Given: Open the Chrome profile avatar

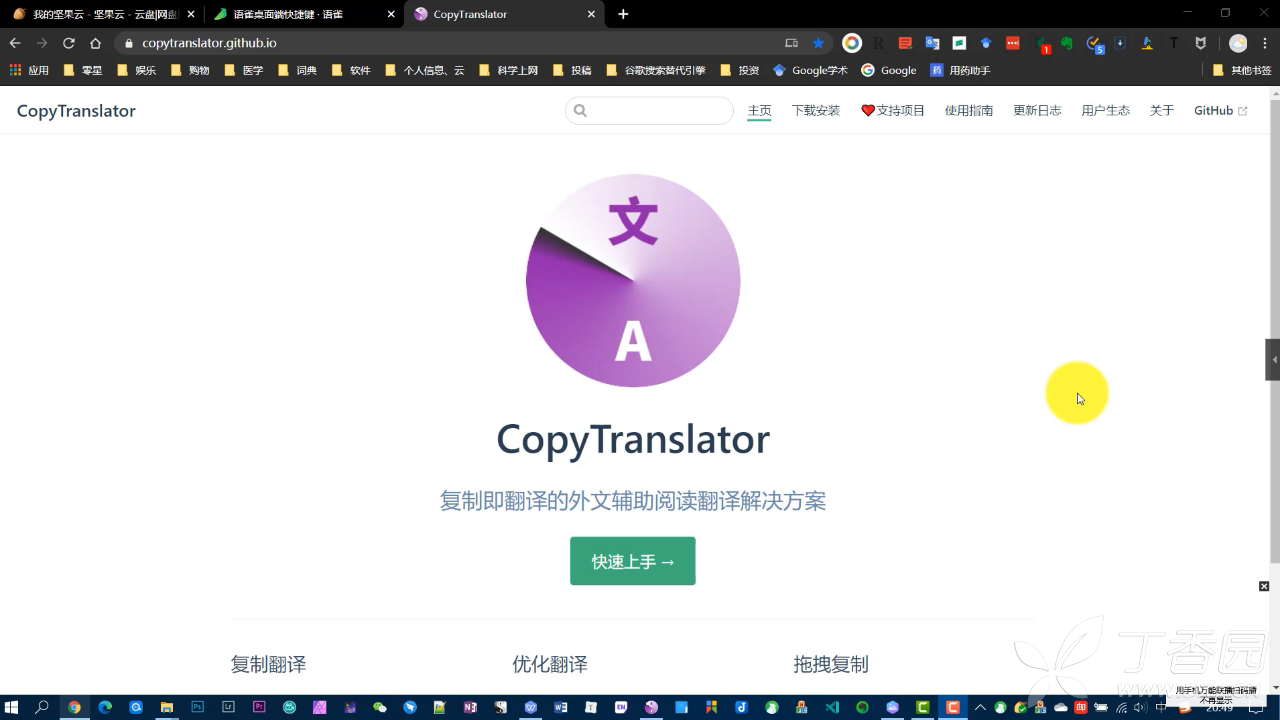Looking at the screenshot, I should tap(1238, 43).
